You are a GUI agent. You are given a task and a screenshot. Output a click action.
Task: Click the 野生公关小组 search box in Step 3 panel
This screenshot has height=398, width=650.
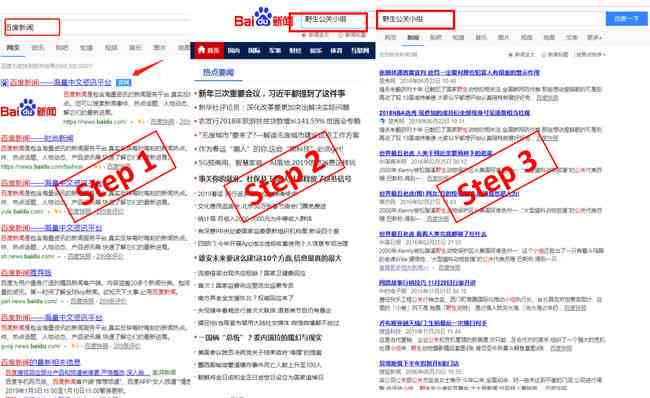point(415,19)
